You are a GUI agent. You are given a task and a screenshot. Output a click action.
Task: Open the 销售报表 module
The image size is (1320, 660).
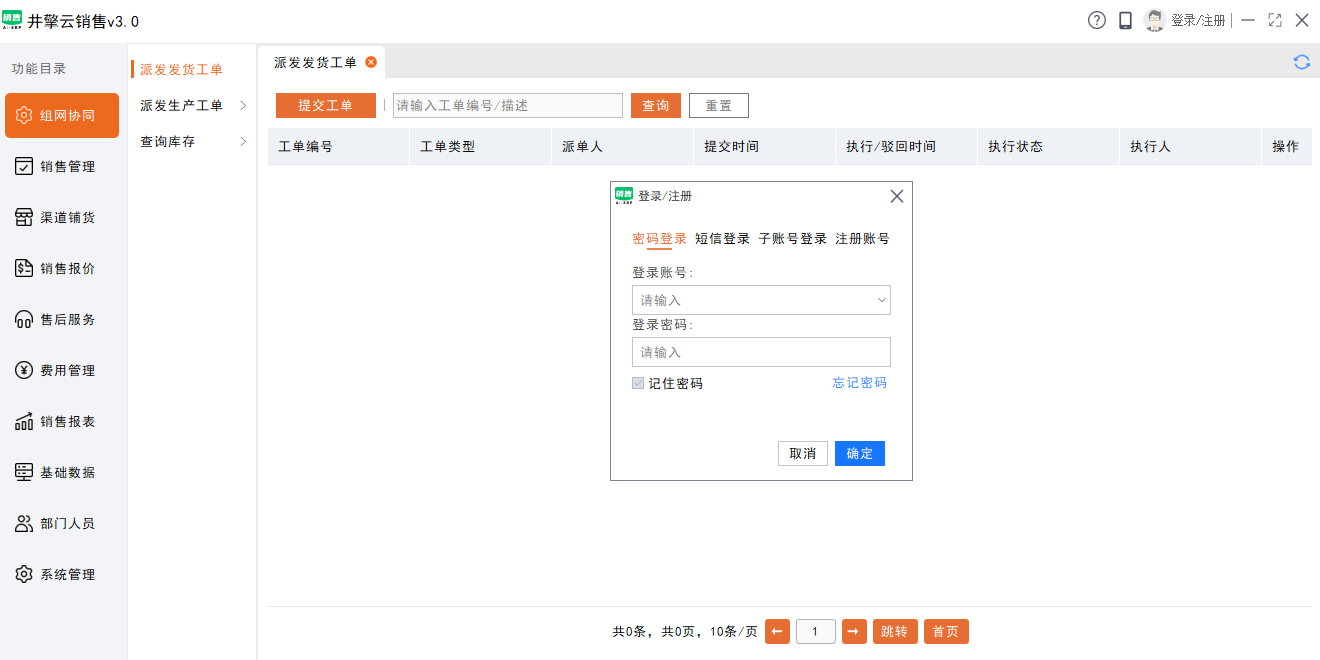pos(61,421)
